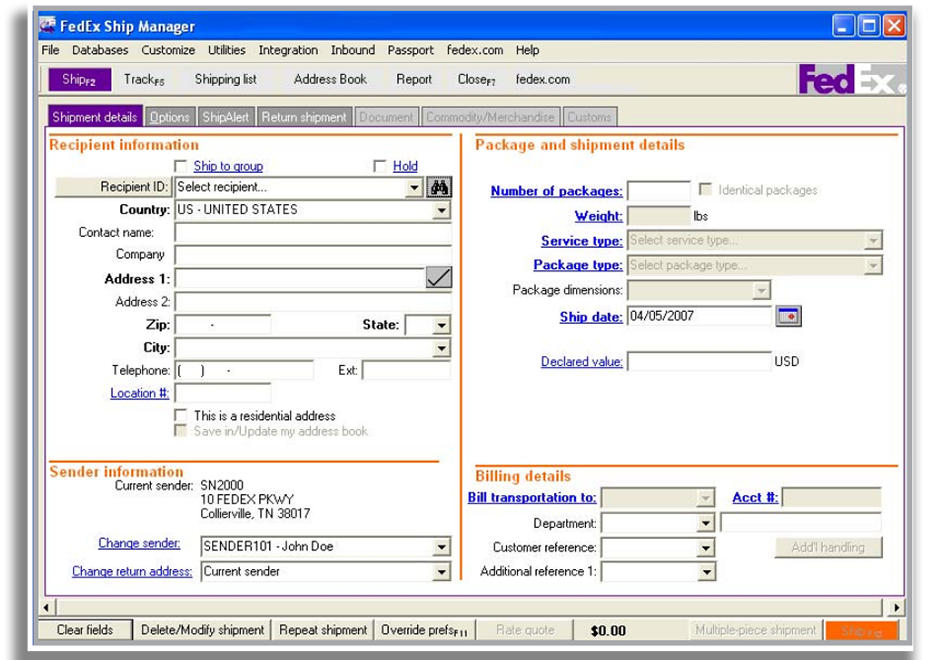
Task: Click the address check mark icon
Action: 439,278
